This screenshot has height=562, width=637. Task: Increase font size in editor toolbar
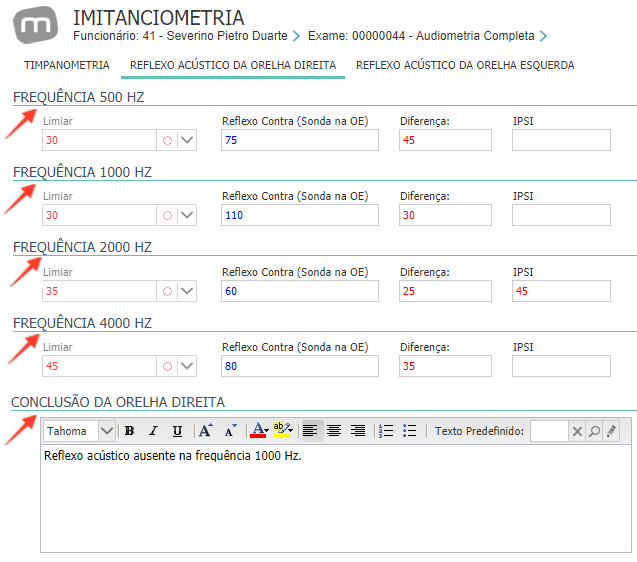[x=206, y=431]
